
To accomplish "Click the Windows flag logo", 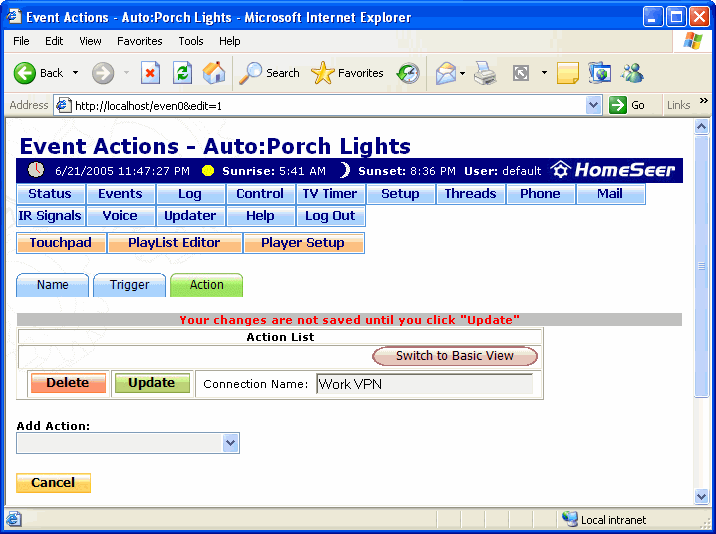I will click(693, 41).
